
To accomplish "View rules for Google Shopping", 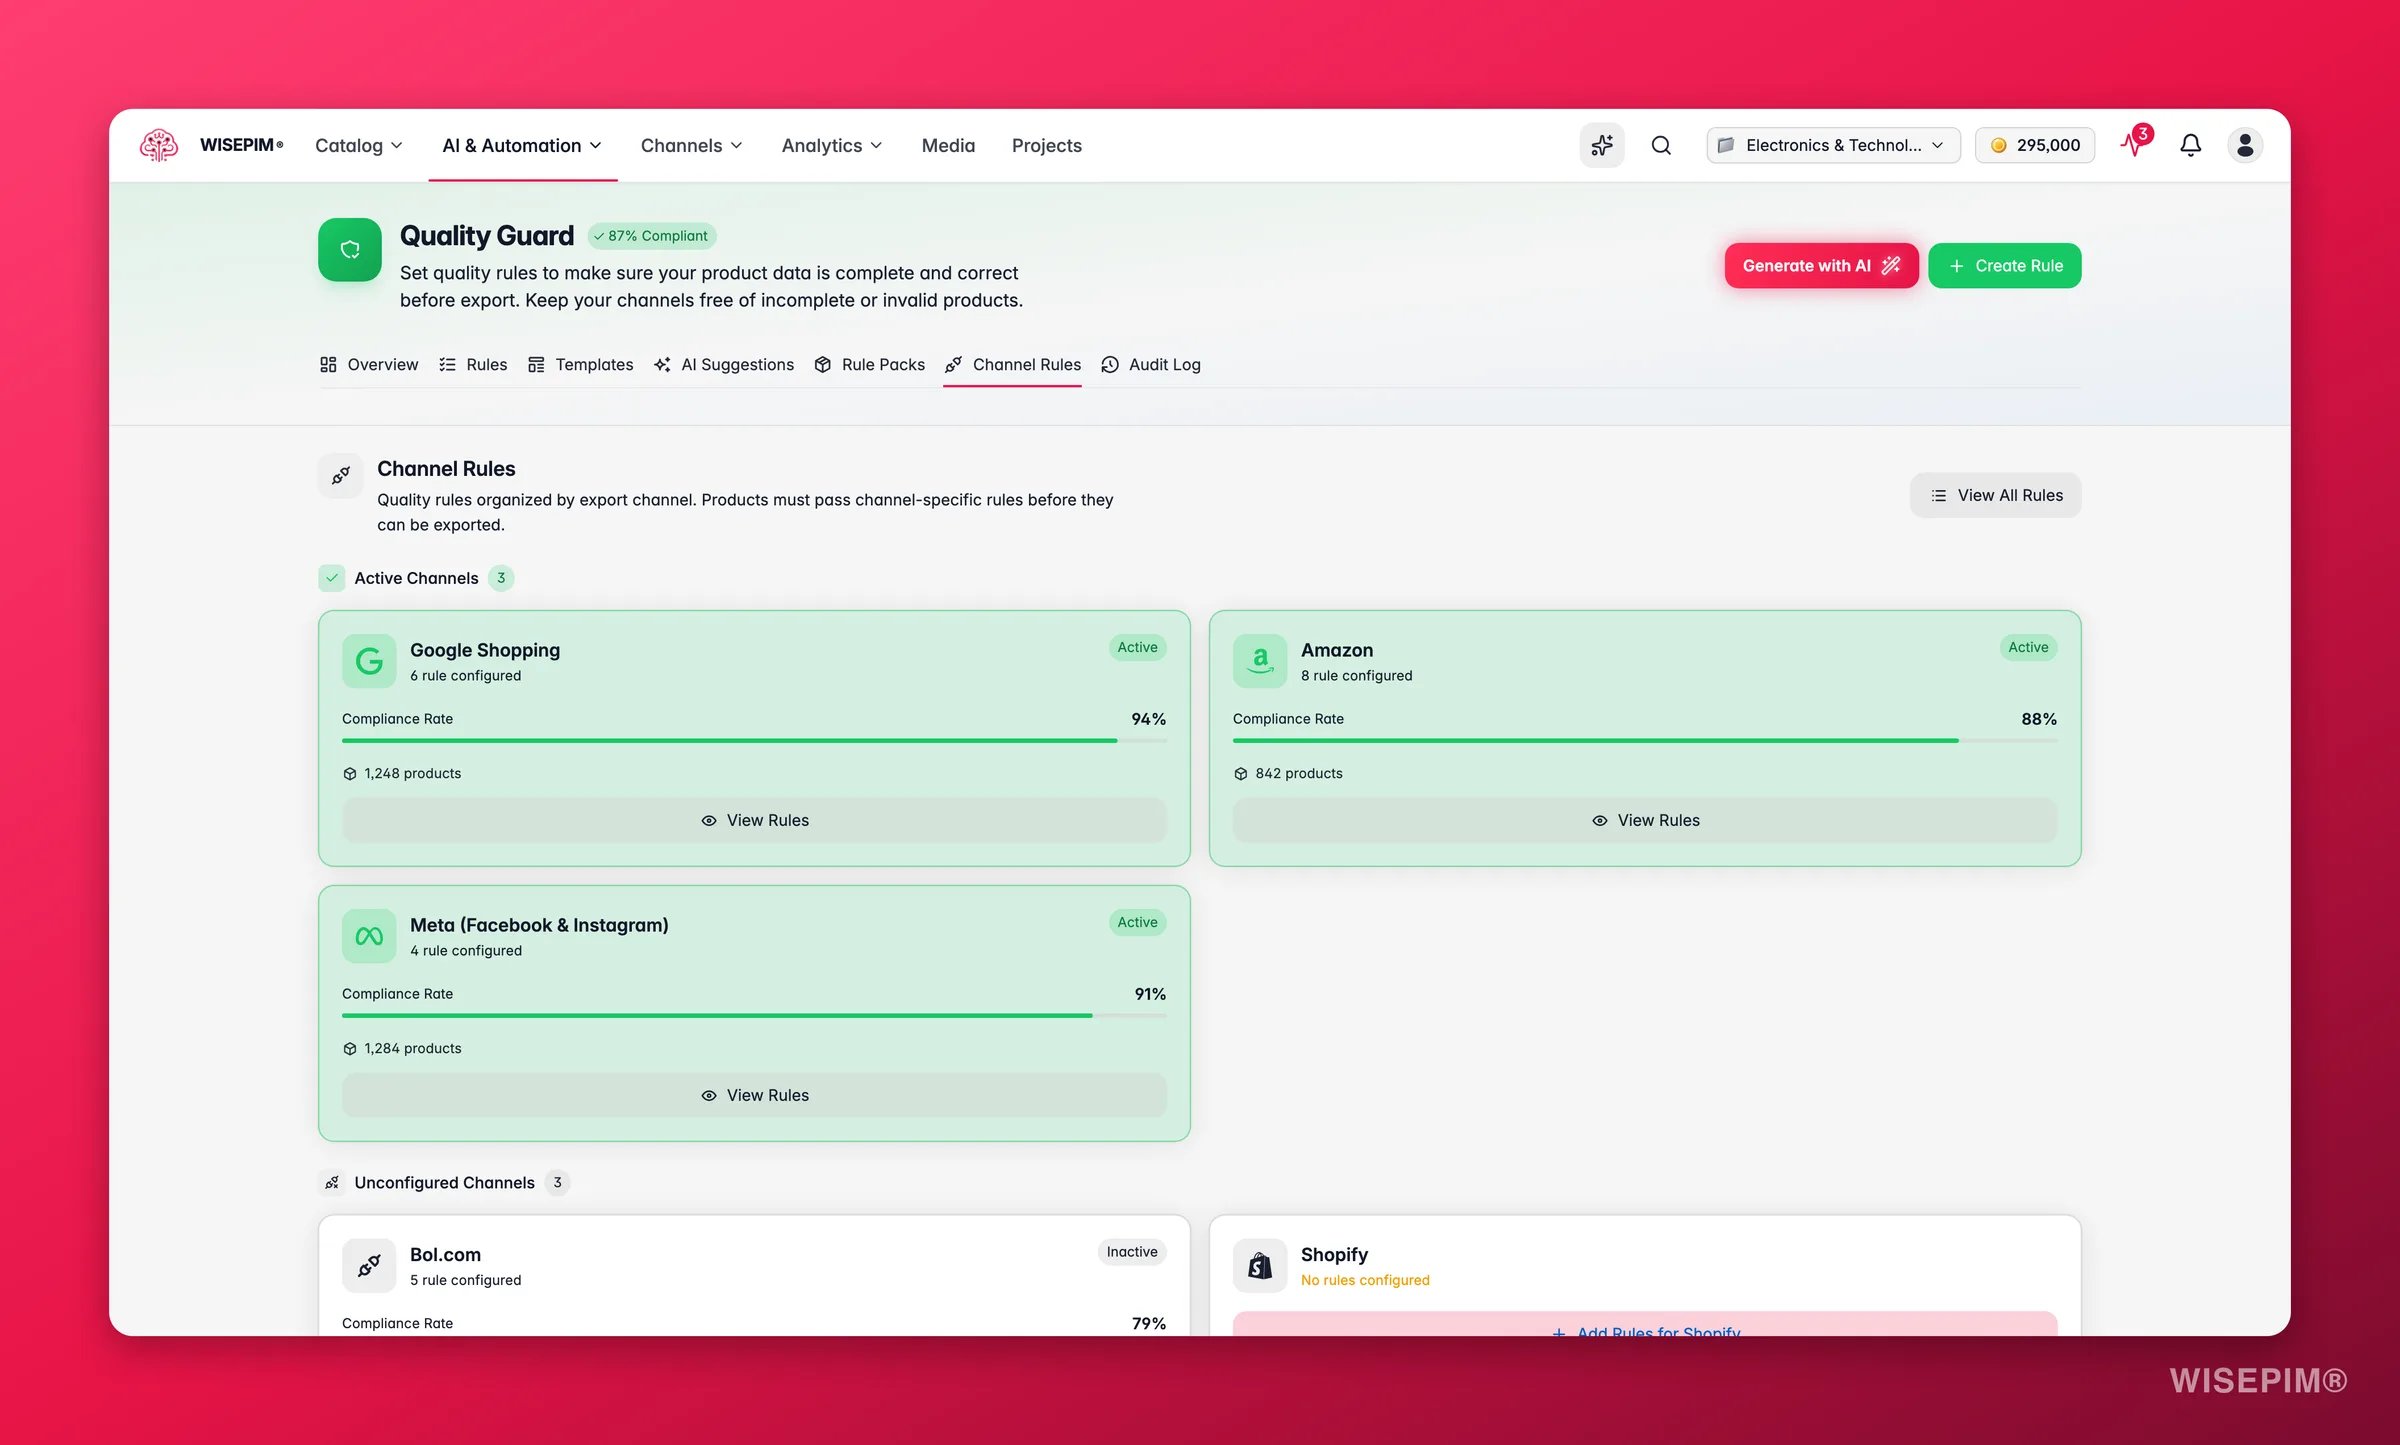I will tap(754, 820).
